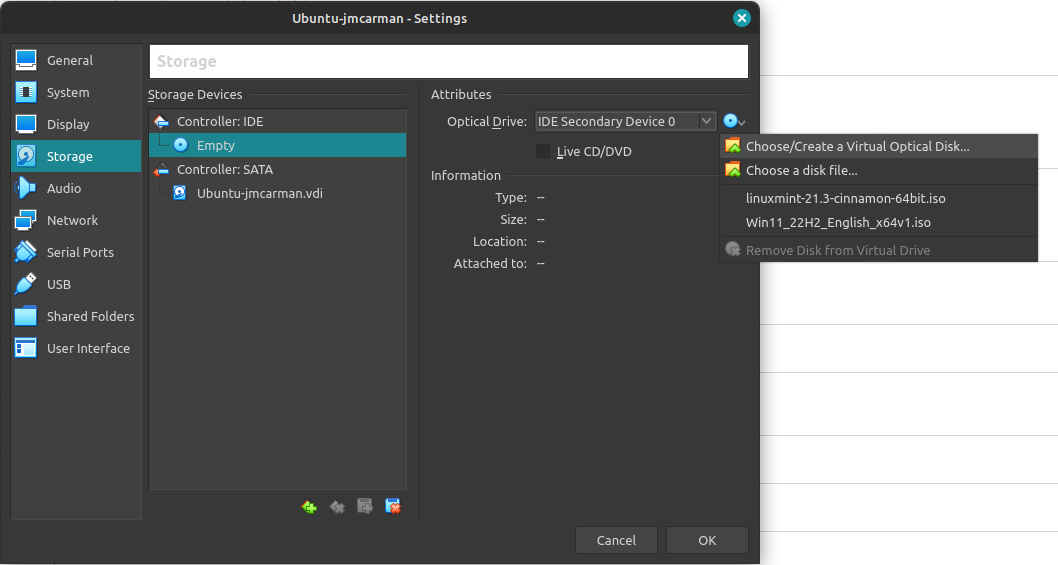Click the Network monitors icon

[26, 220]
